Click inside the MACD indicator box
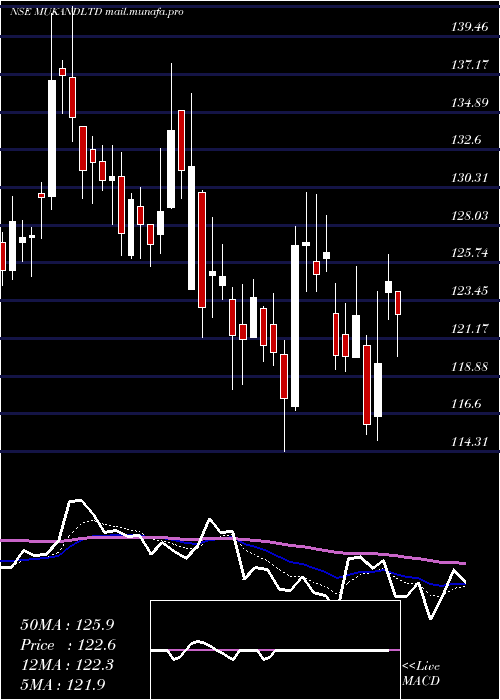Image resolution: width=500 pixels, height=700 pixels. [275, 650]
